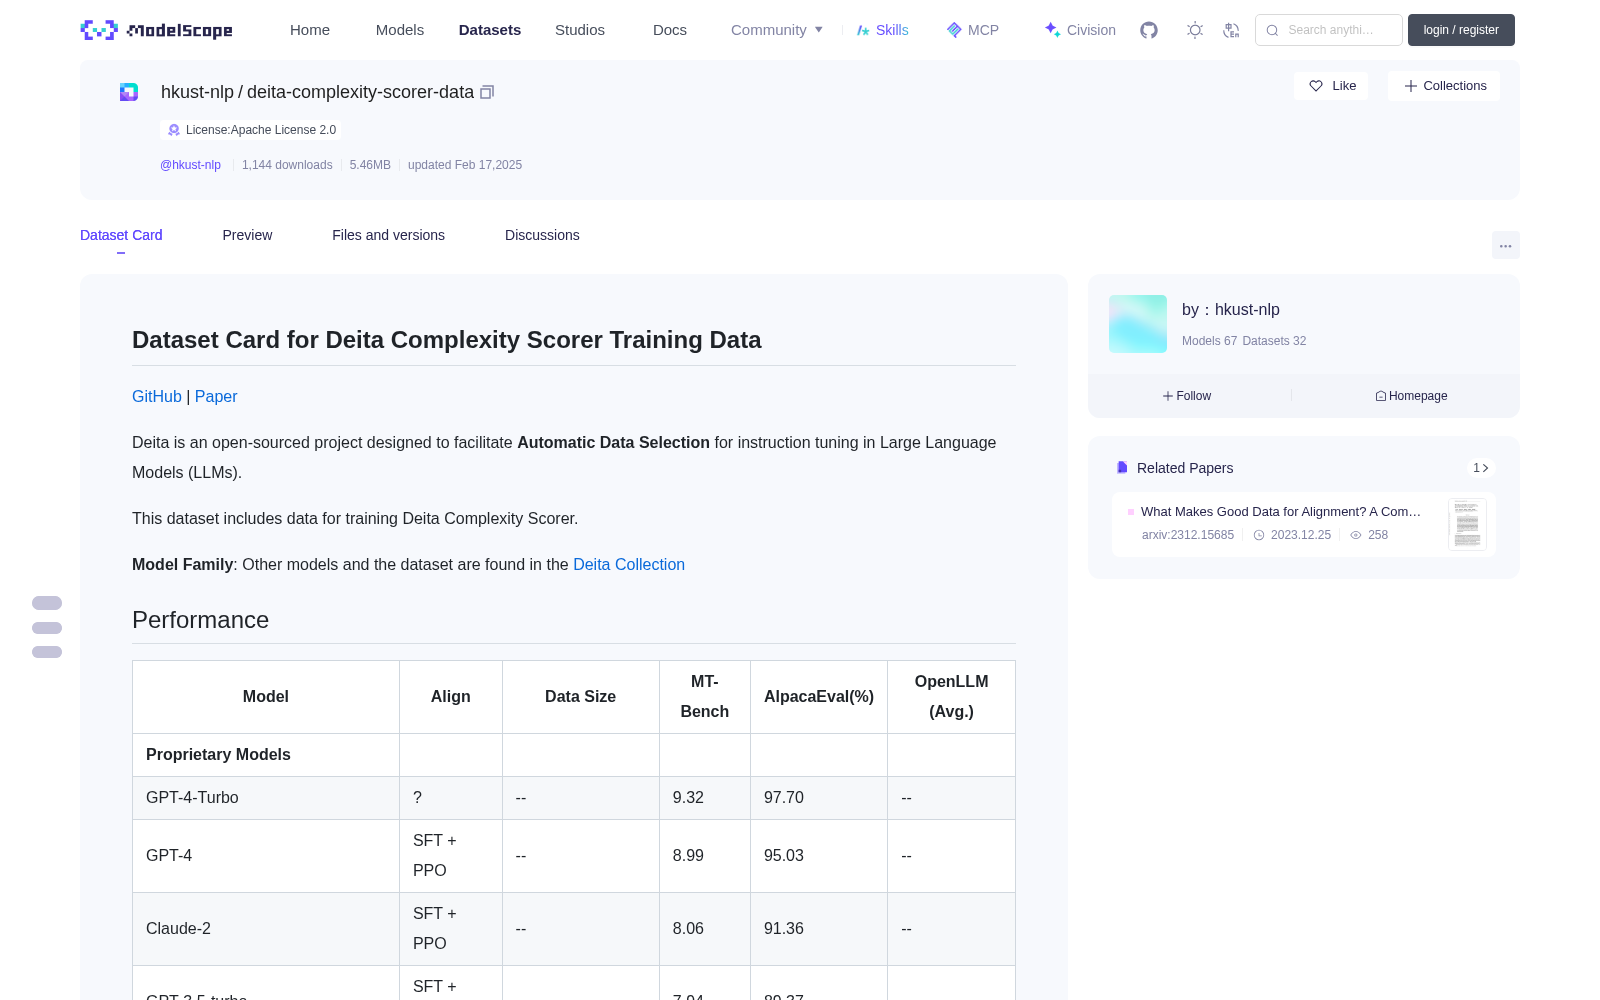This screenshot has height=1000, width=1600.
Task: Click the @hkust-nlp author link
Action: (190, 165)
